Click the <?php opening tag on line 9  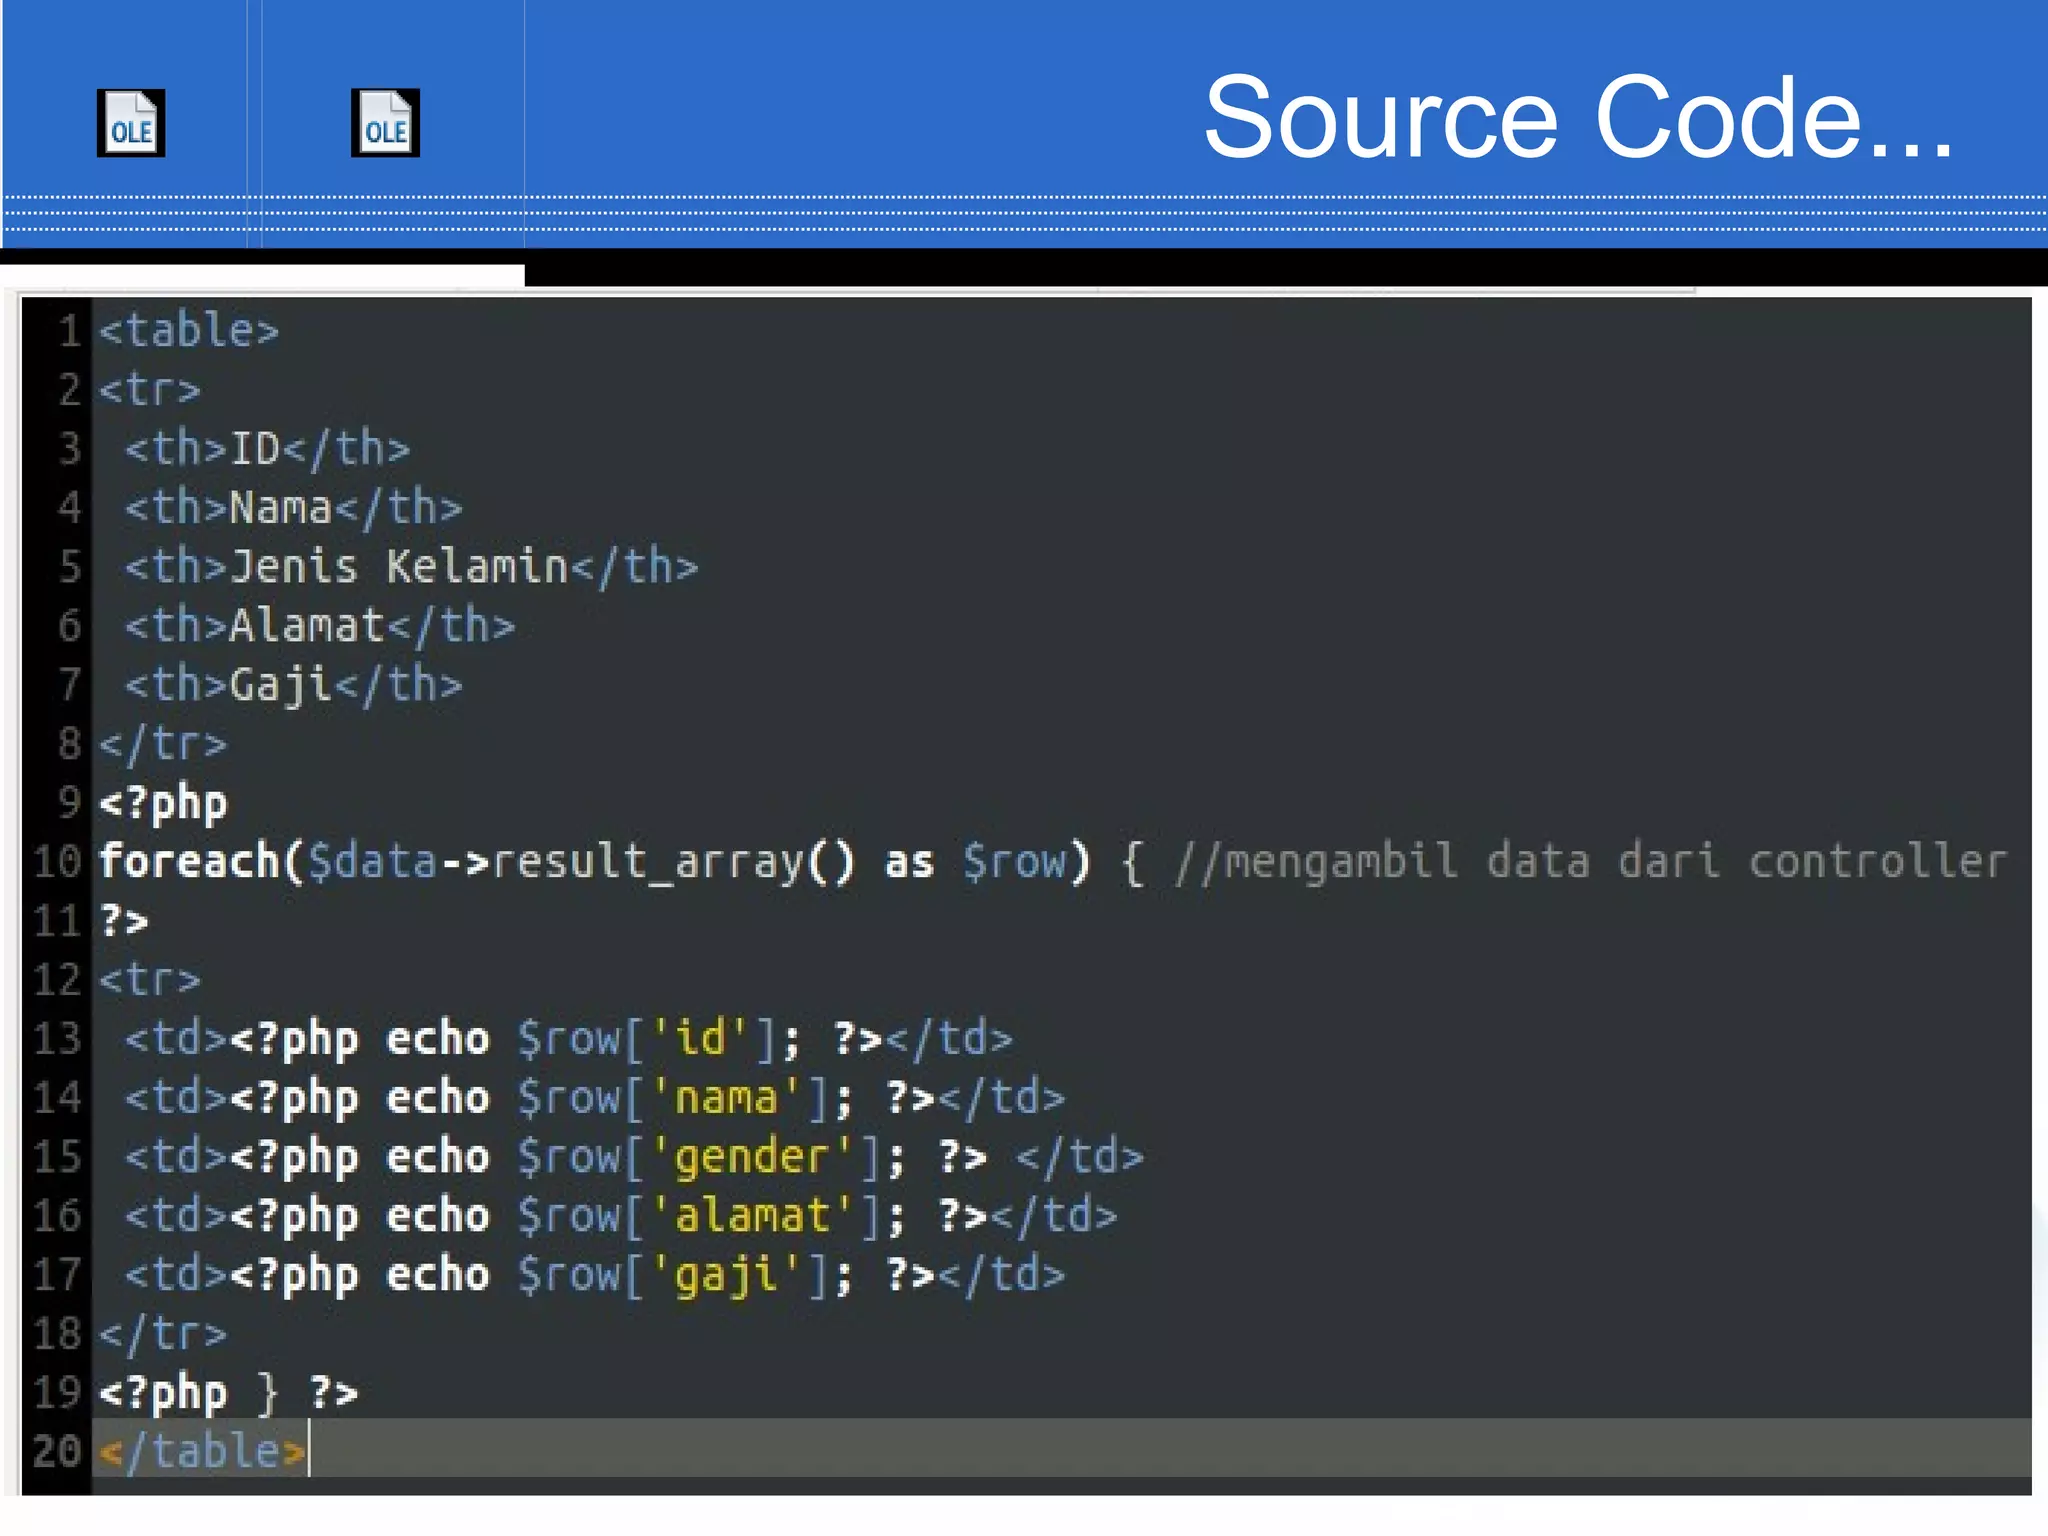(163, 804)
